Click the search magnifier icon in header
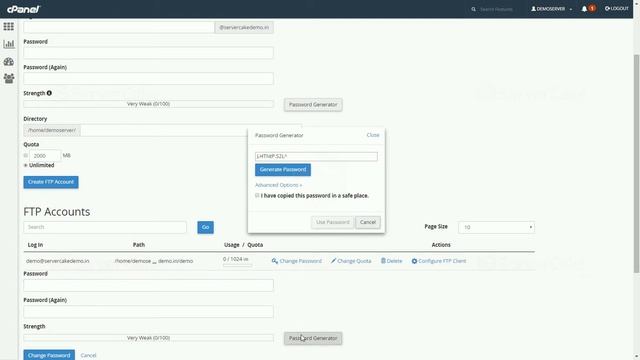Image resolution: width=640 pixels, height=360 pixels. click(x=473, y=9)
